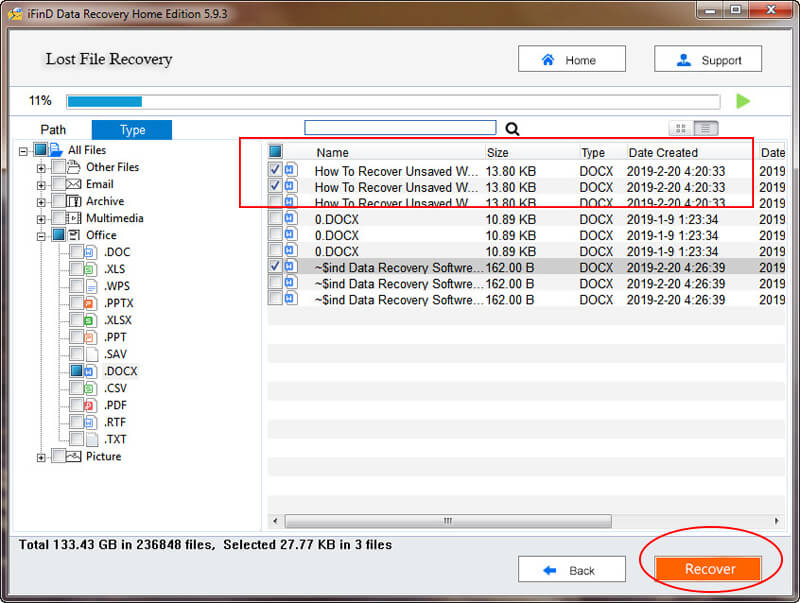Screen dimensions: 800x603
Task: Click the Email envelope icon
Action: 74,184
